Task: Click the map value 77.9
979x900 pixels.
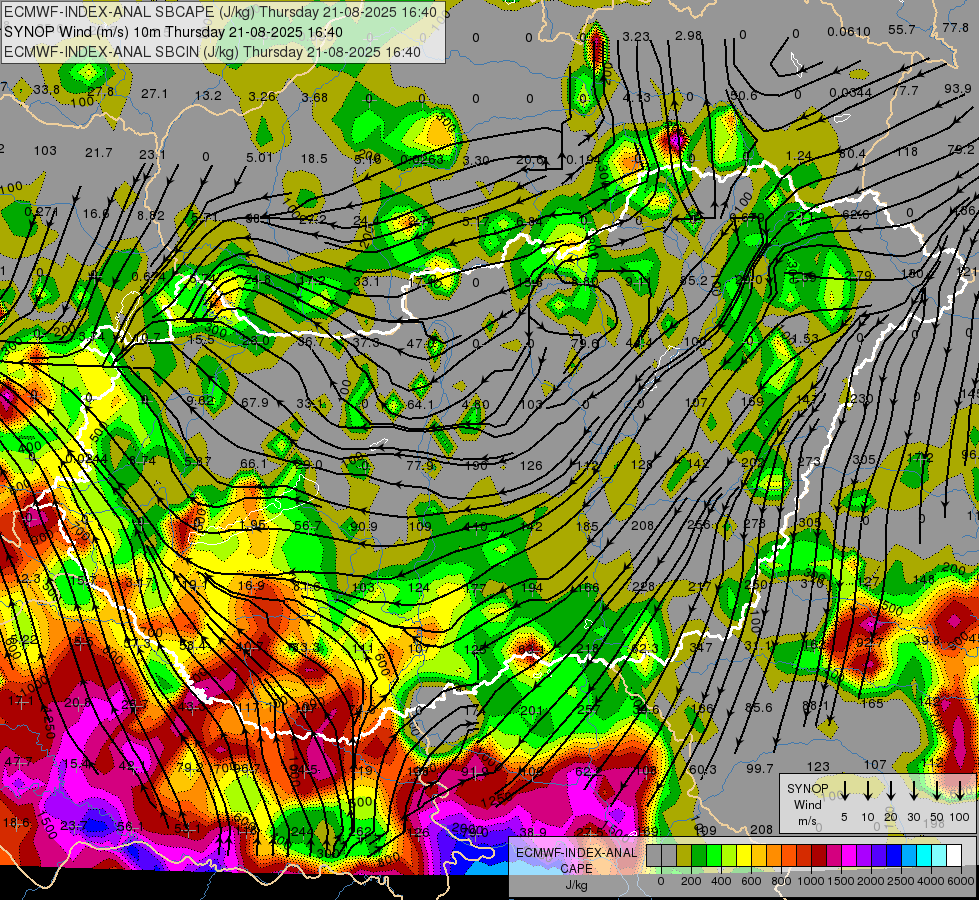Action: coord(420,465)
